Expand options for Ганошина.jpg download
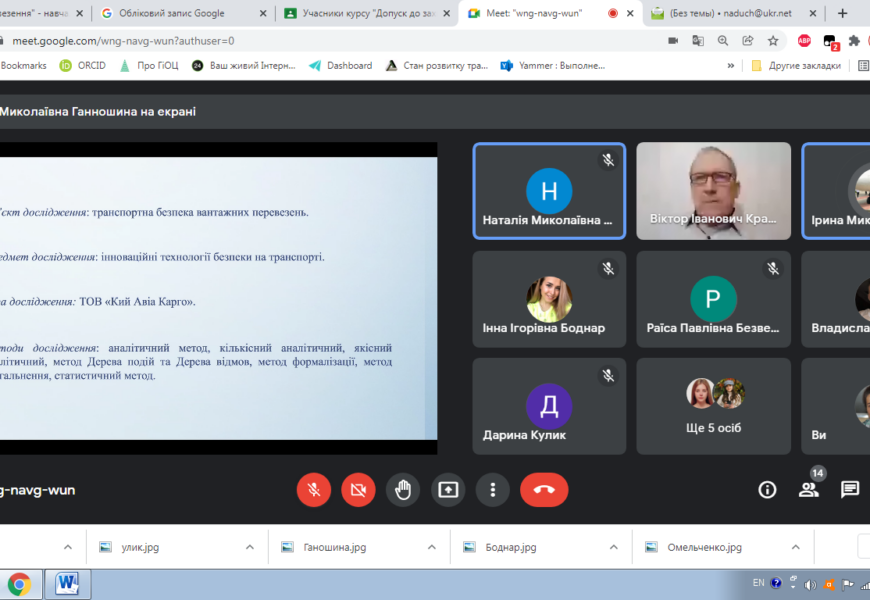The image size is (870, 600). pyautogui.click(x=432, y=547)
